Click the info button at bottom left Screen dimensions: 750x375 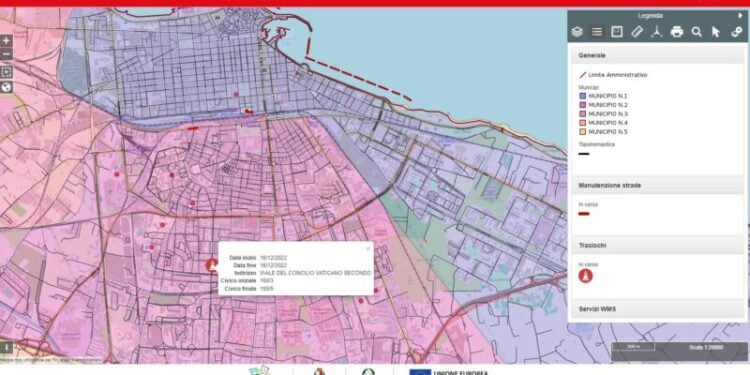point(6,348)
